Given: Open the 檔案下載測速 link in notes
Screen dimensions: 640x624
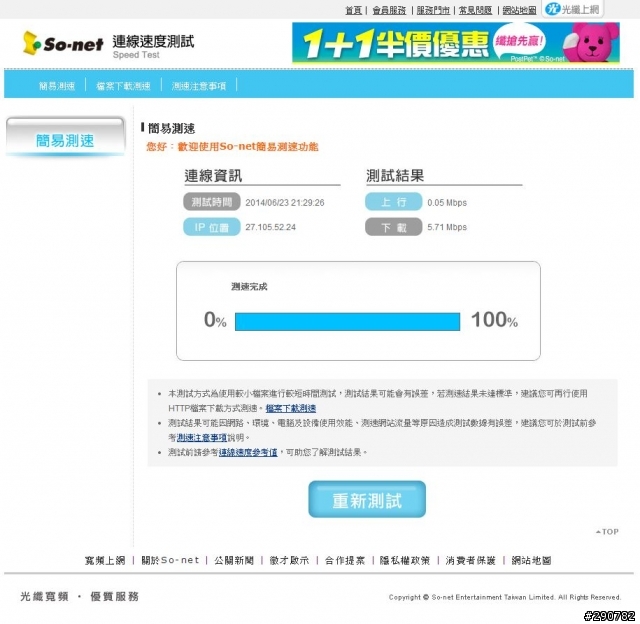Looking at the screenshot, I should tap(291, 408).
